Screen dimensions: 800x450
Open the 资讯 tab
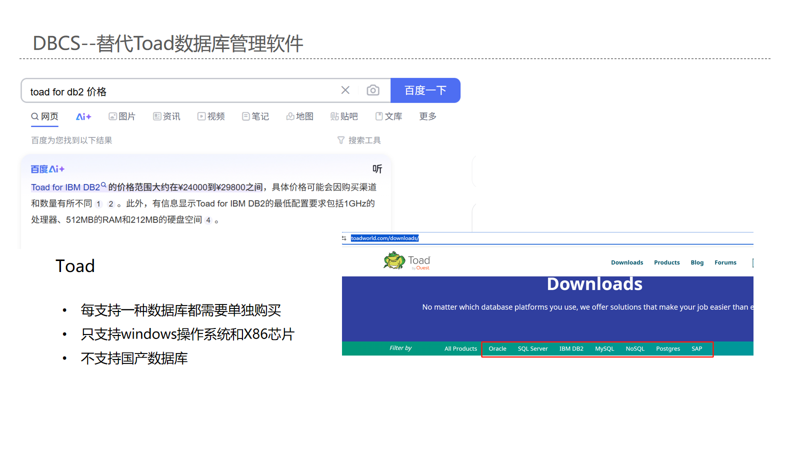point(166,116)
